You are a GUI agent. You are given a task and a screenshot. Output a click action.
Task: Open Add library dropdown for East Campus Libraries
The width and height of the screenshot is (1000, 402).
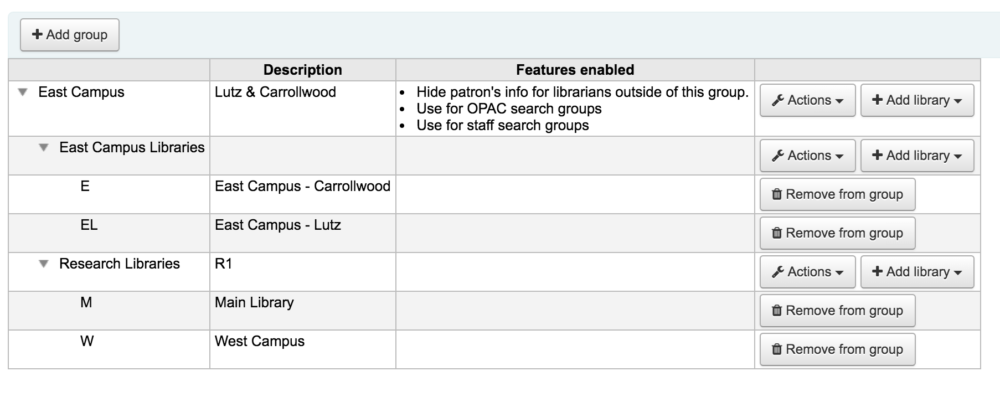pos(917,156)
